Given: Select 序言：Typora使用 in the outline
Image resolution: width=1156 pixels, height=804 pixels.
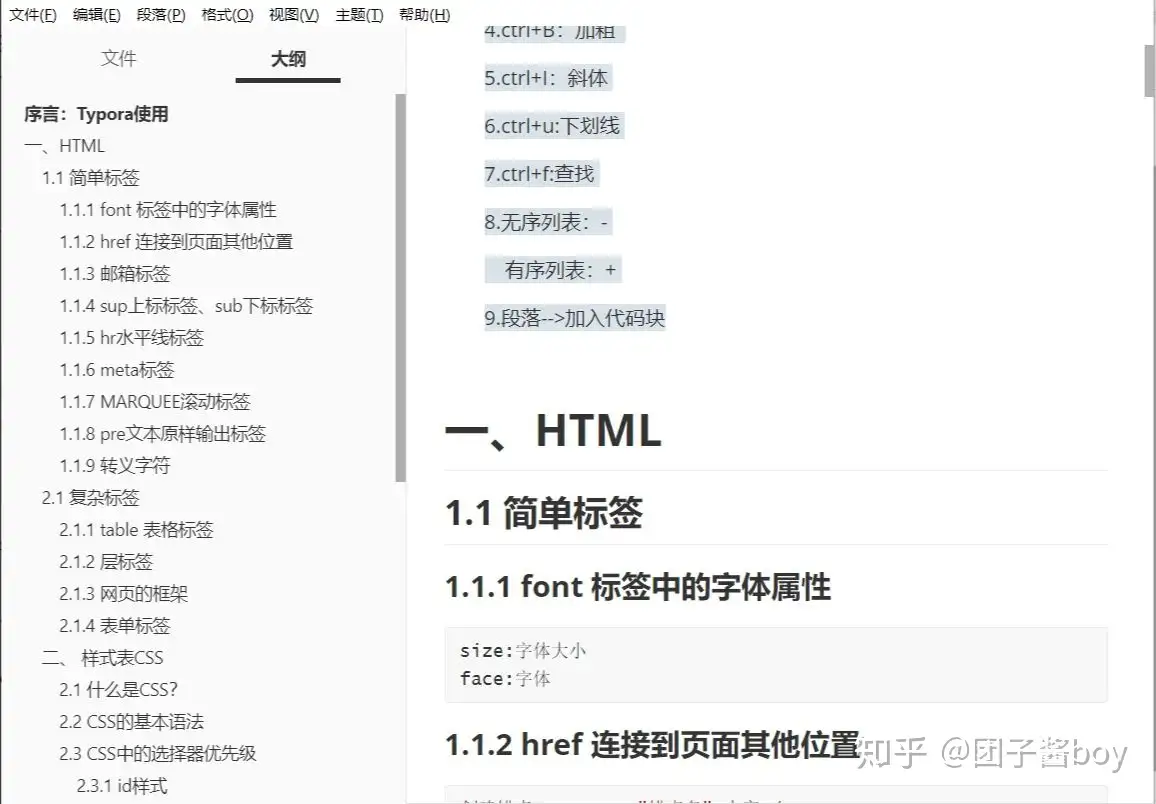Looking at the screenshot, I should [95, 114].
